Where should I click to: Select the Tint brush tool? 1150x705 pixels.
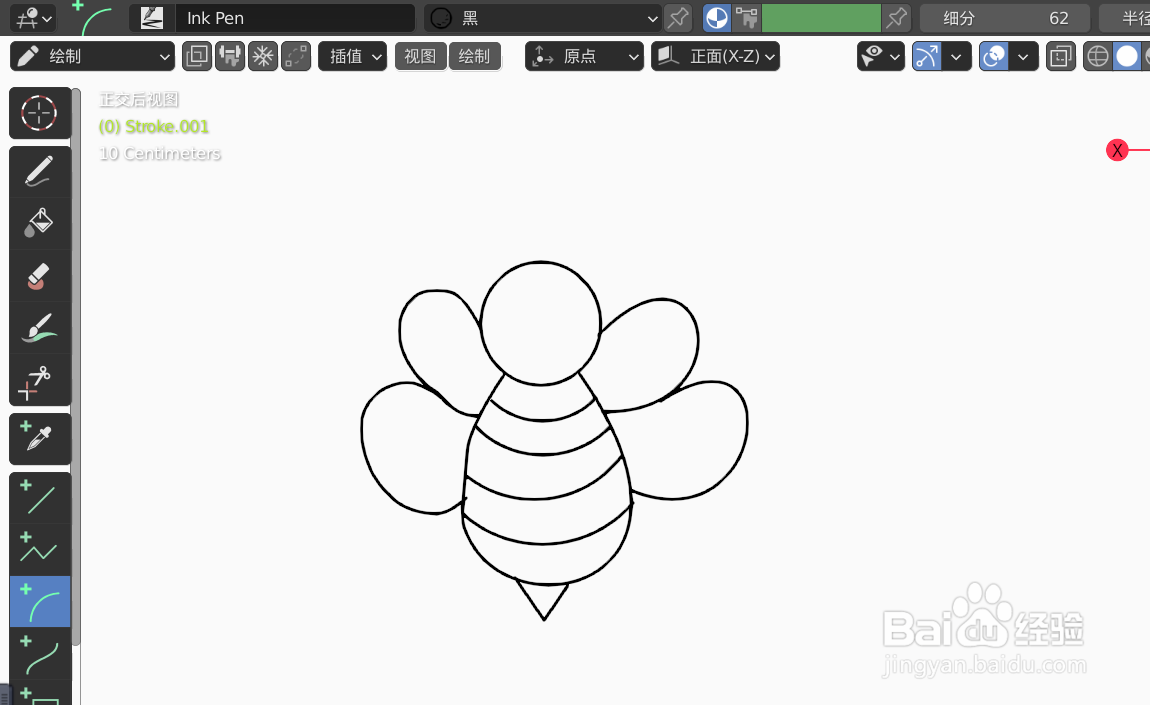pos(40,328)
